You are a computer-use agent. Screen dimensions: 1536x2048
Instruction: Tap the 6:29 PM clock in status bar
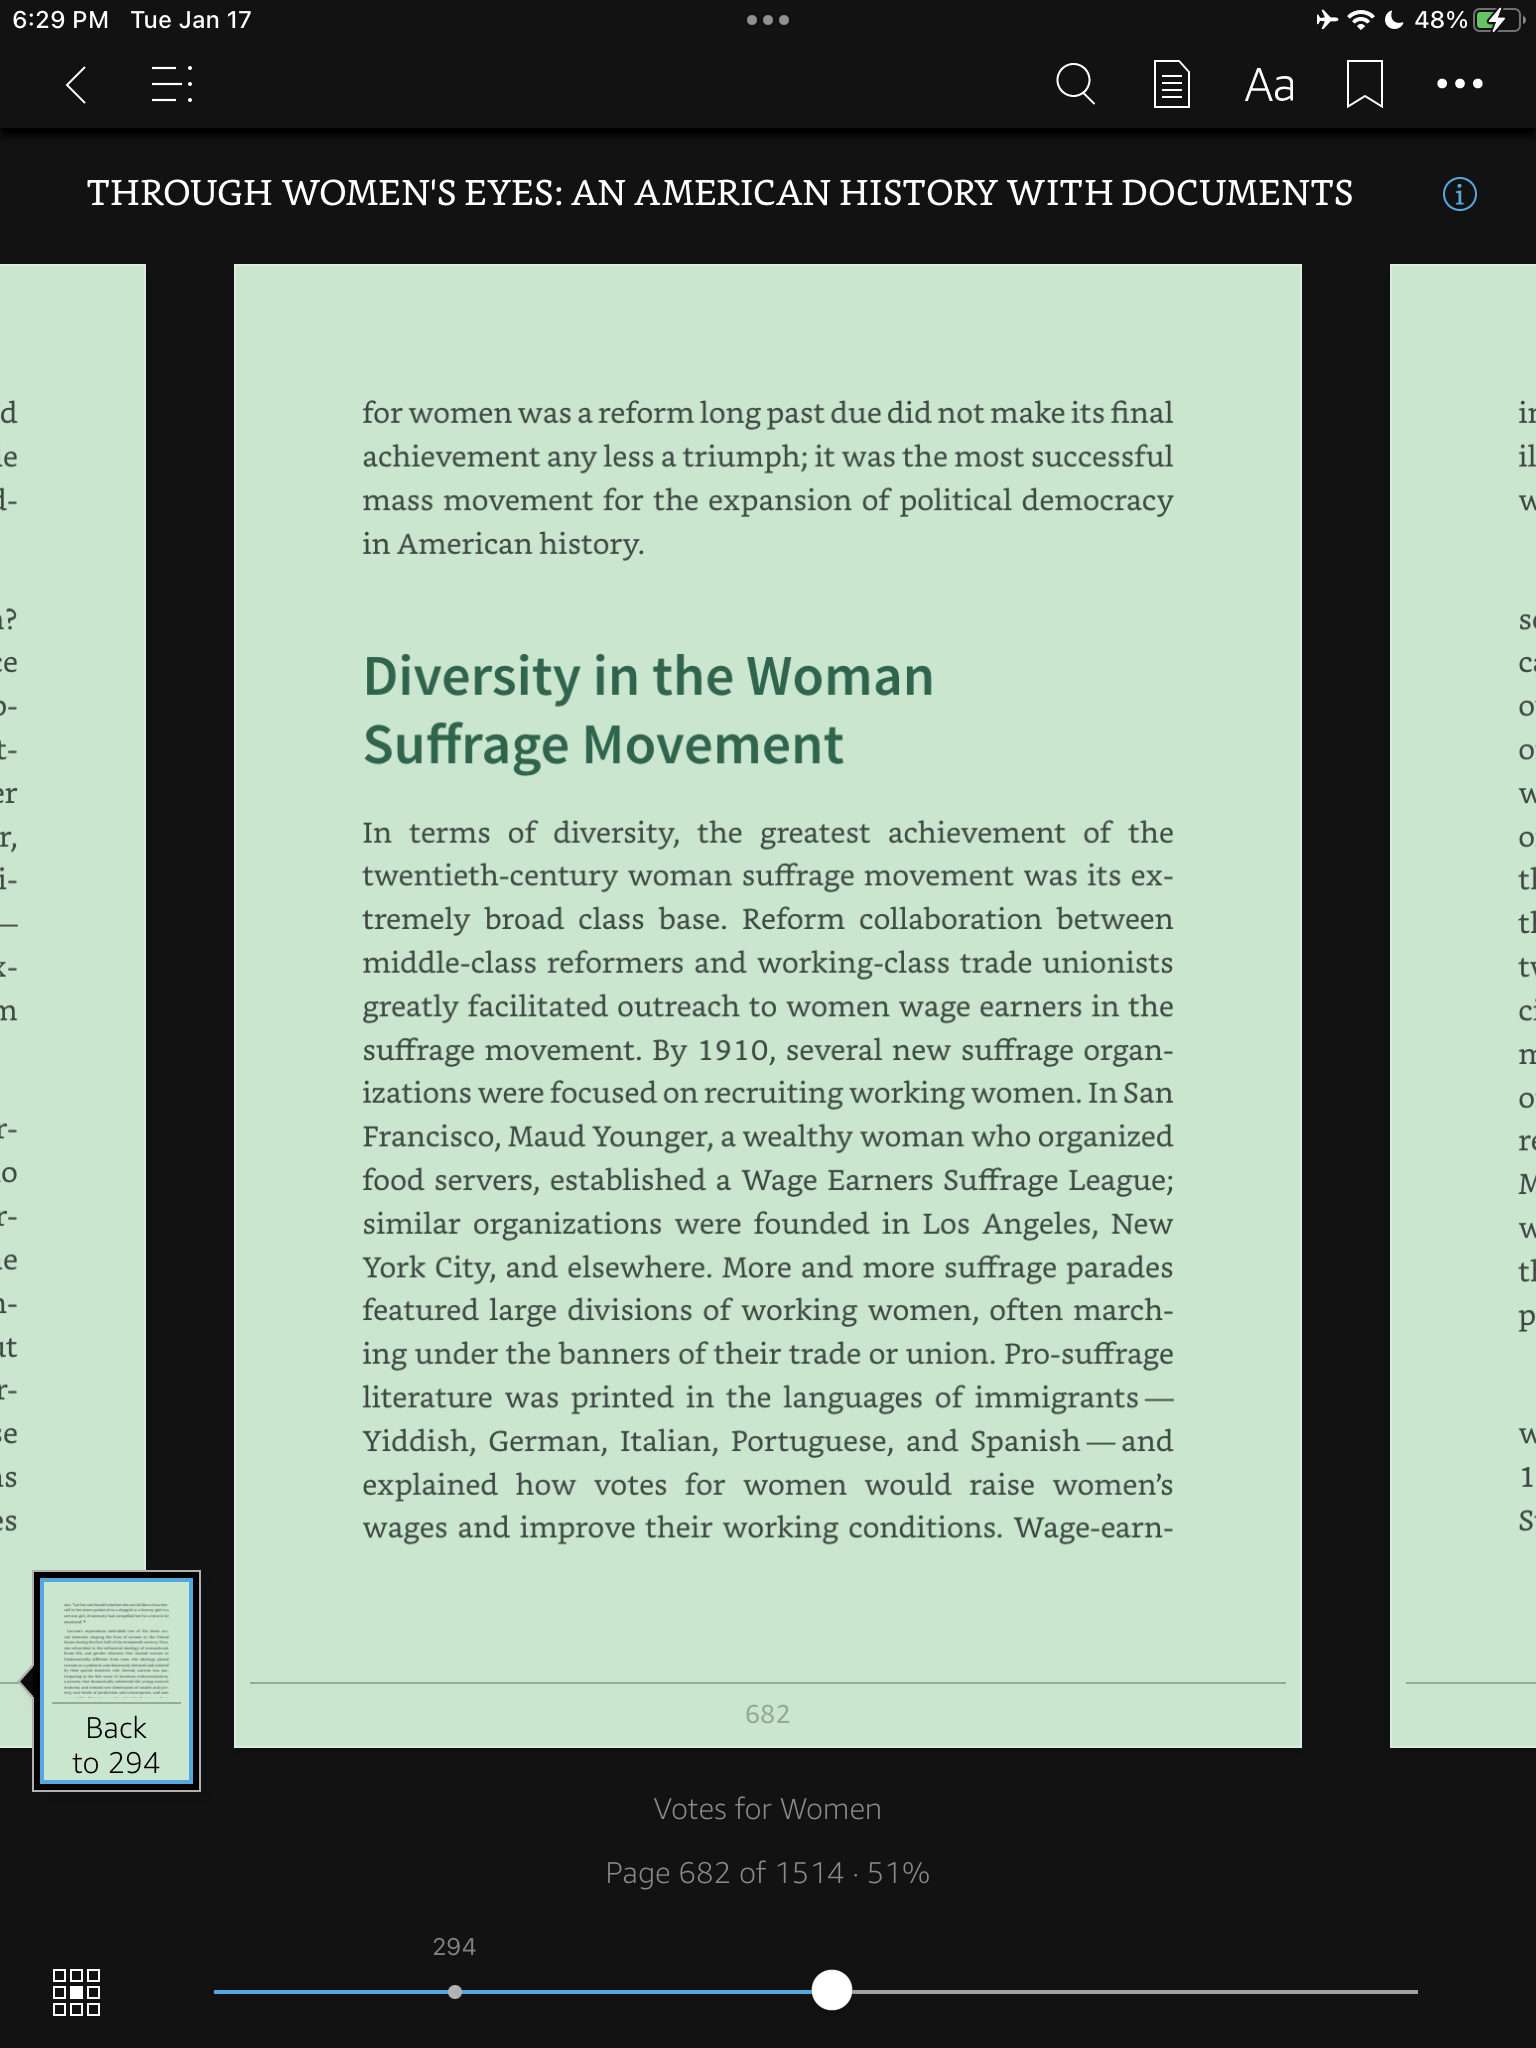60,20
